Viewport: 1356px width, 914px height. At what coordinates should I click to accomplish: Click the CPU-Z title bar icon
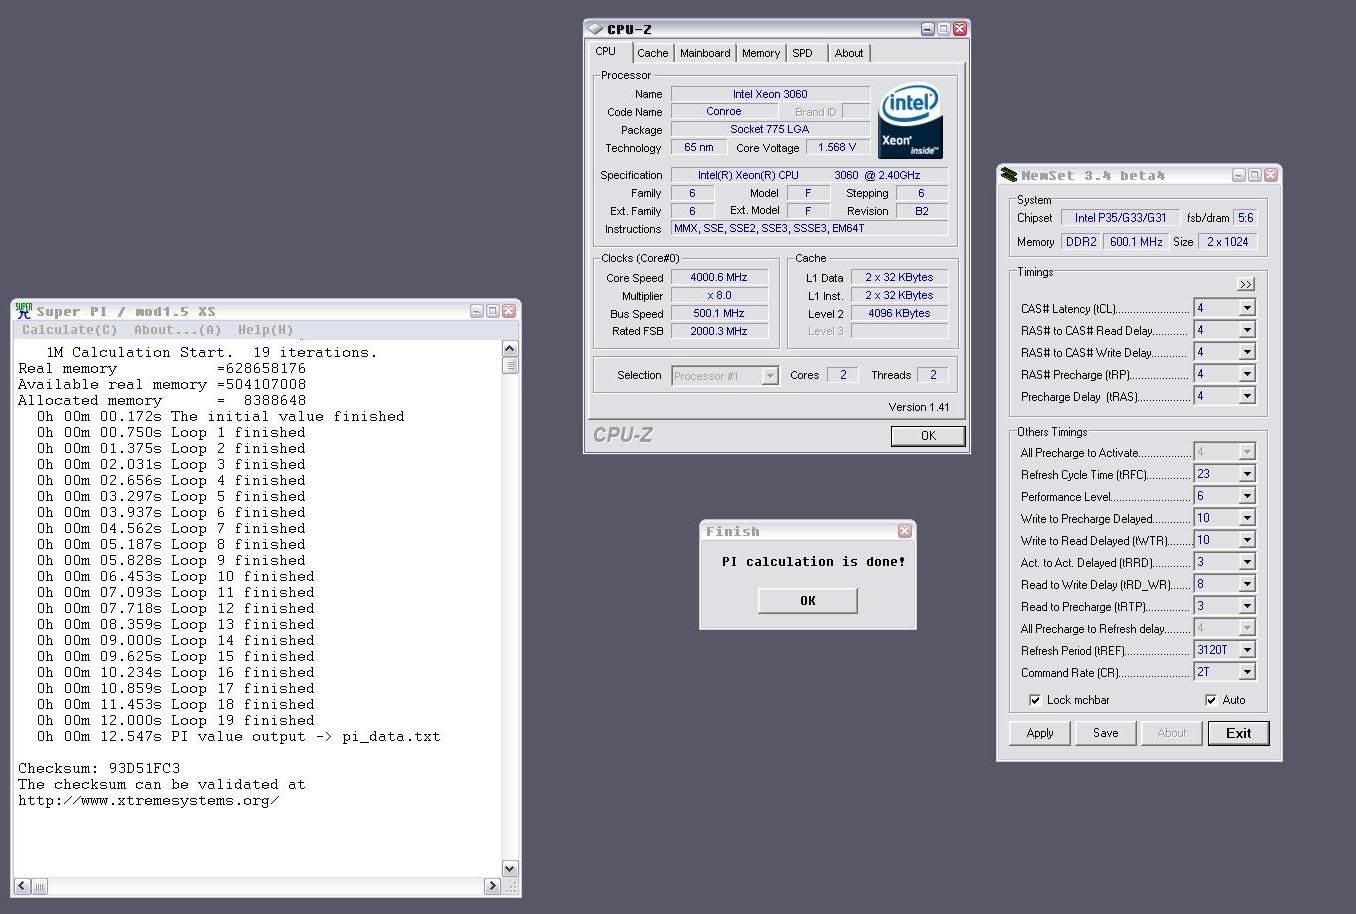click(595, 29)
